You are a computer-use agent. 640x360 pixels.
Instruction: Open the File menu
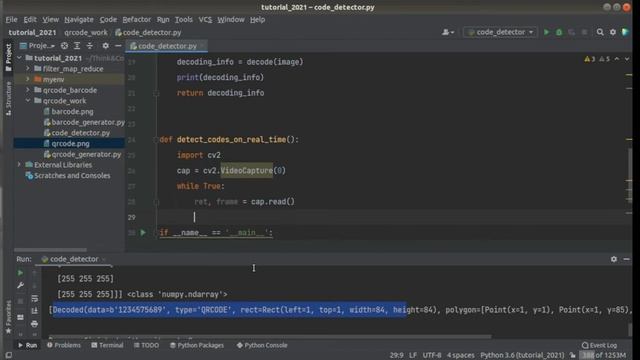pyautogui.click(x=11, y=19)
